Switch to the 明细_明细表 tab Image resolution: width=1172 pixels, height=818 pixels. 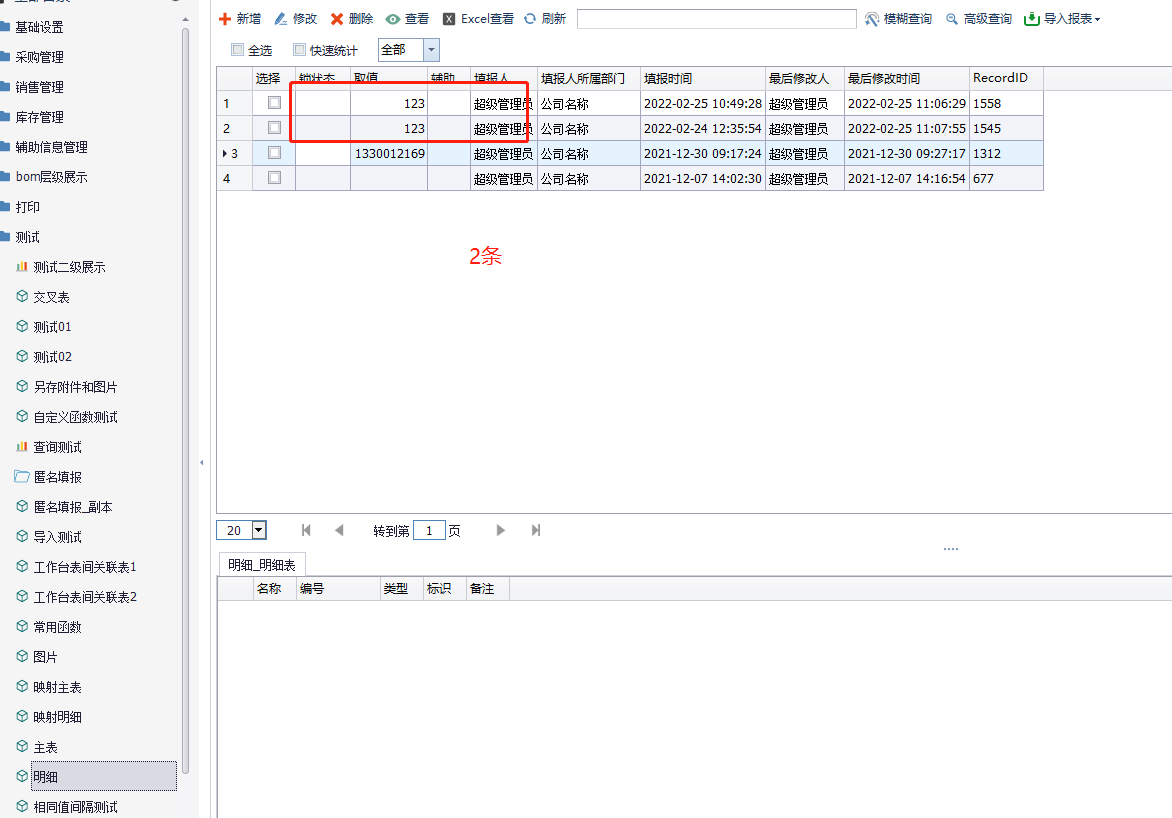tap(262, 565)
